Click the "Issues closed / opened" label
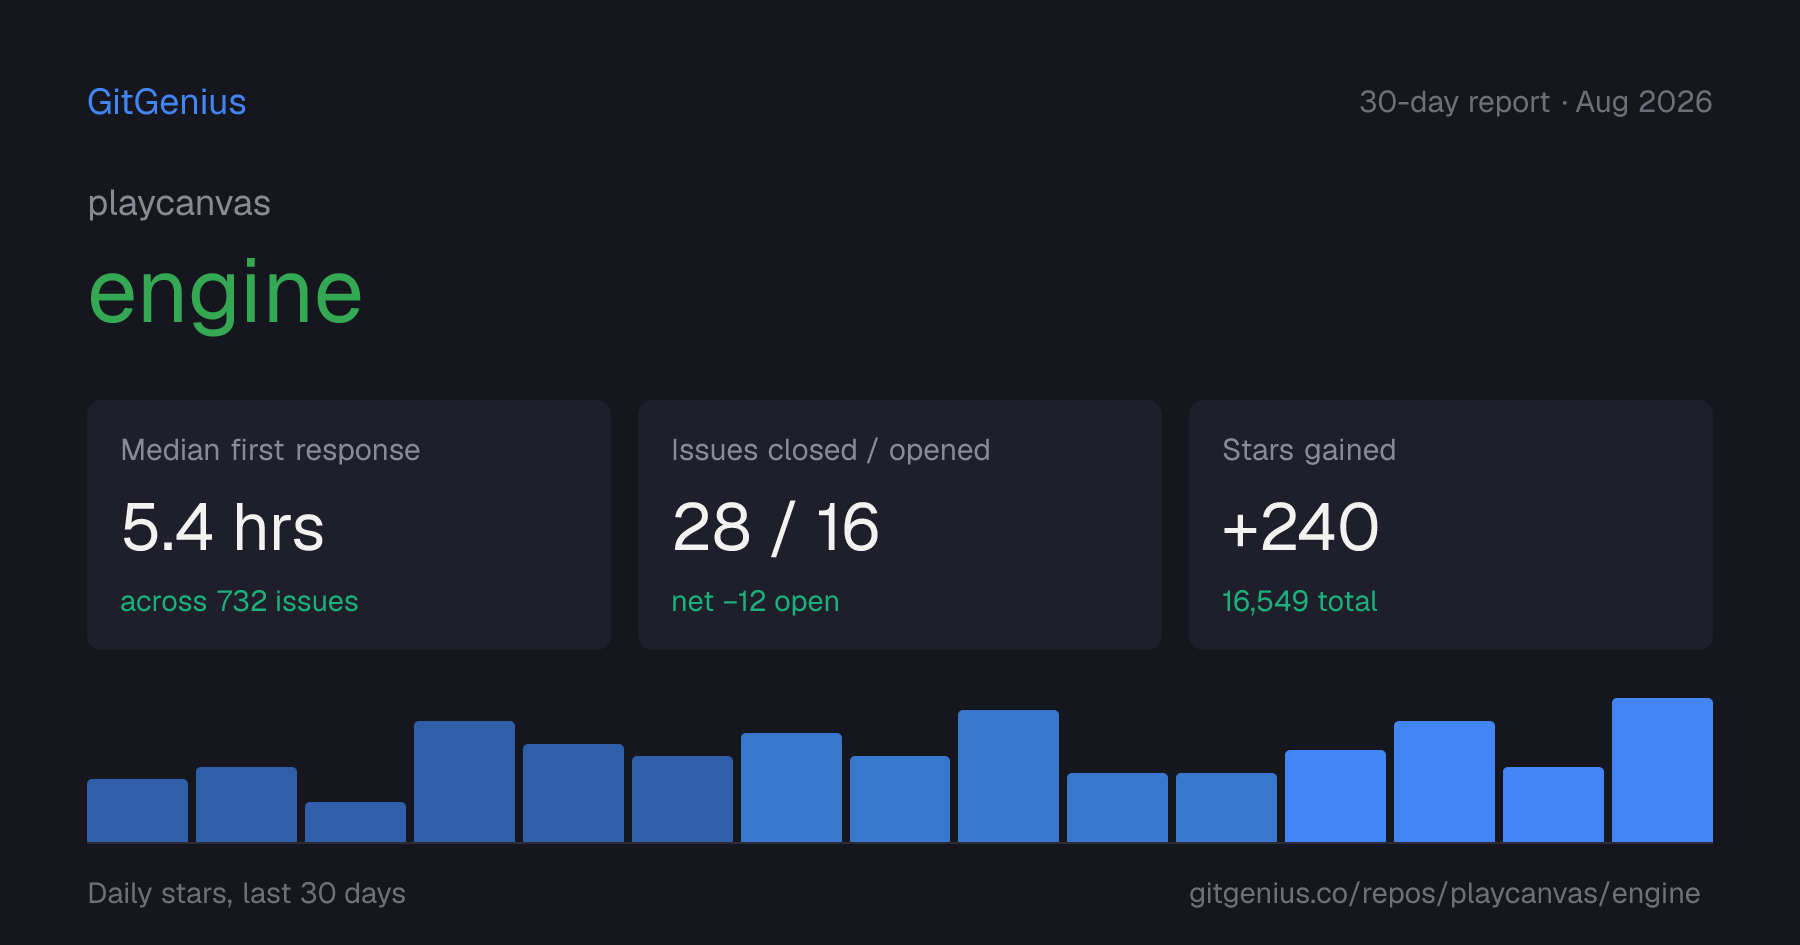This screenshot has height=945, width=1800. (x=830, y=450)
